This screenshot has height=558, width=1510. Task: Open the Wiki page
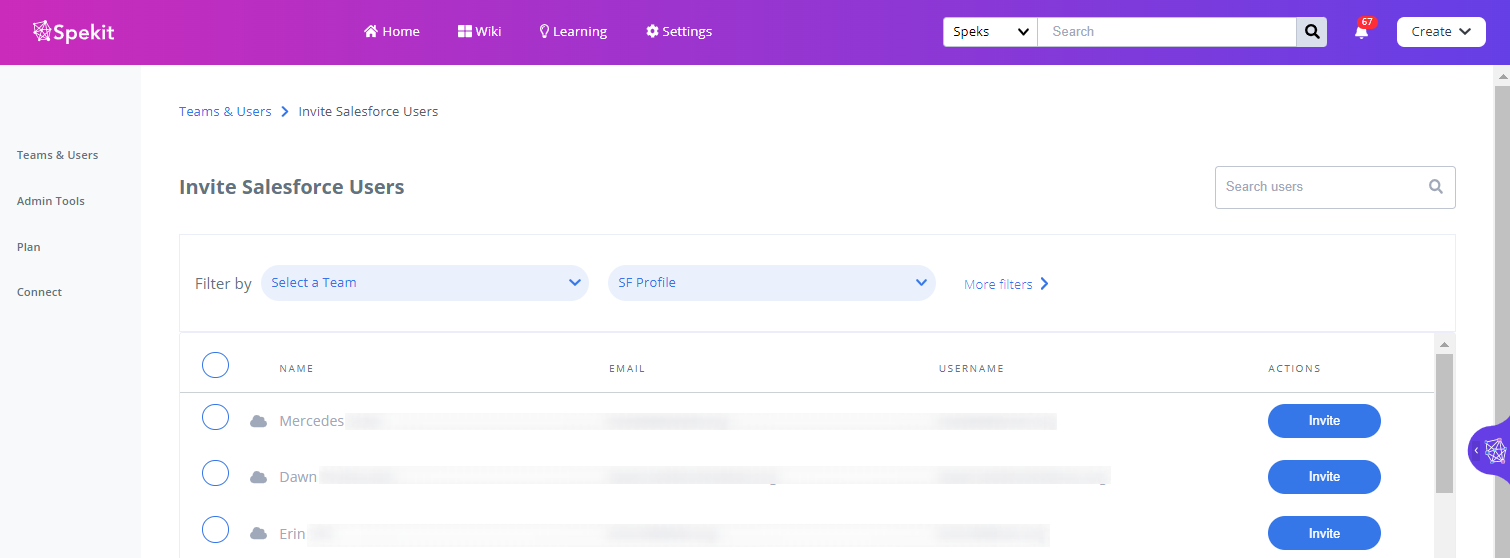(480, 32)
